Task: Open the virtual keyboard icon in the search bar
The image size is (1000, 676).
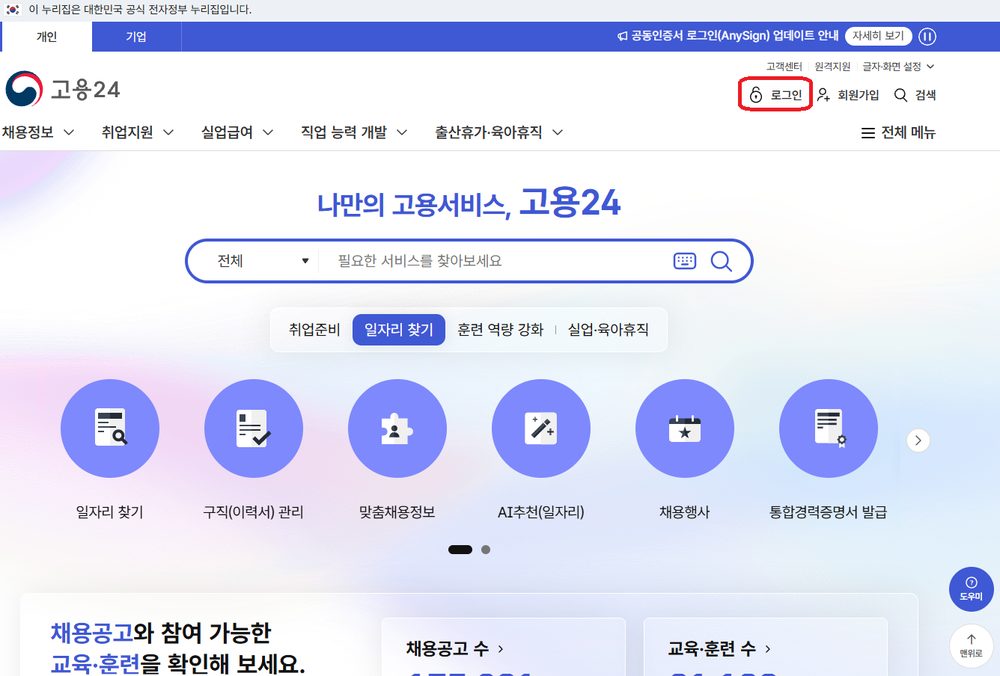Action: click(x=685, y=261)
